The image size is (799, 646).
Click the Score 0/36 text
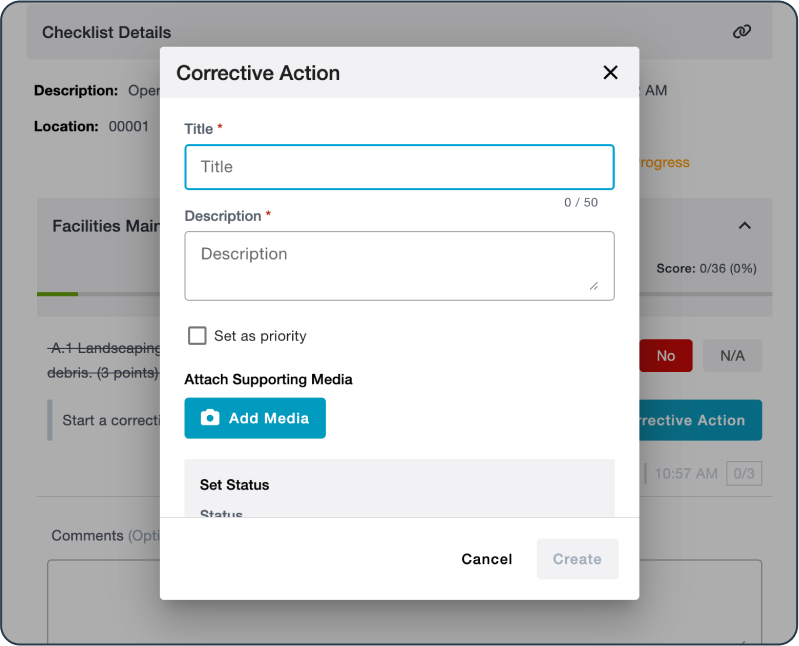(706, 268)
